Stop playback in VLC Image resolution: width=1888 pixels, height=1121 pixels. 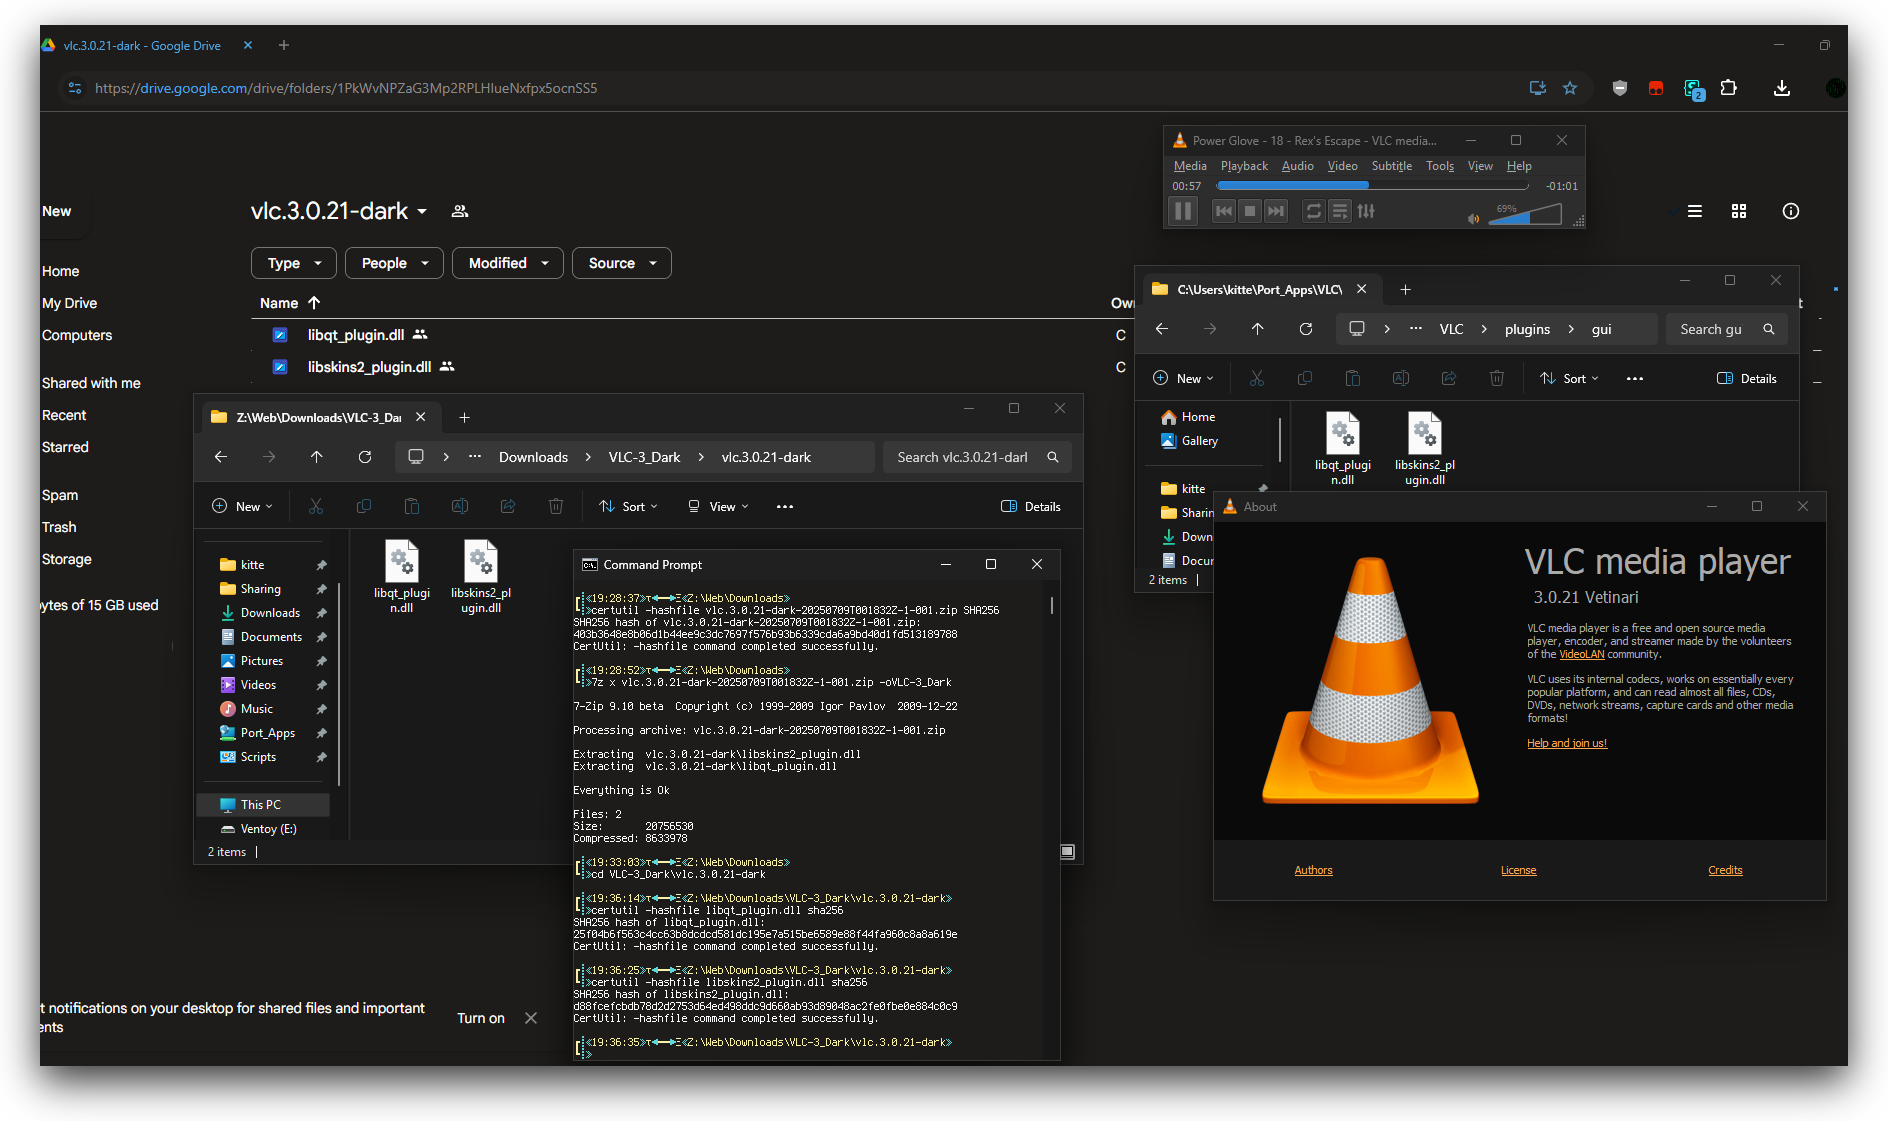click(1249, 211)
